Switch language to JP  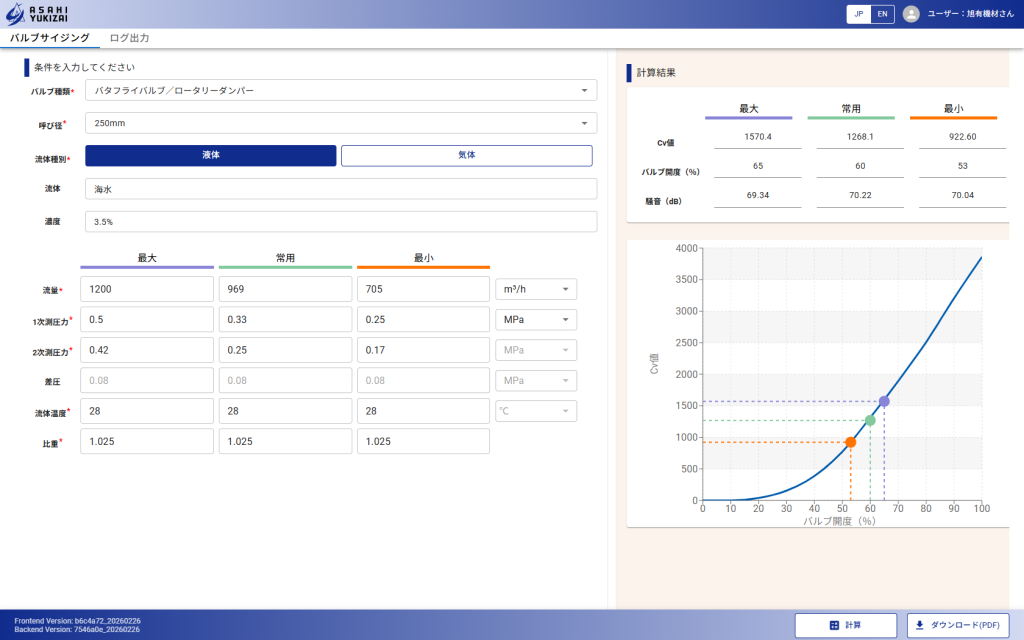click(x=859, y=14)
